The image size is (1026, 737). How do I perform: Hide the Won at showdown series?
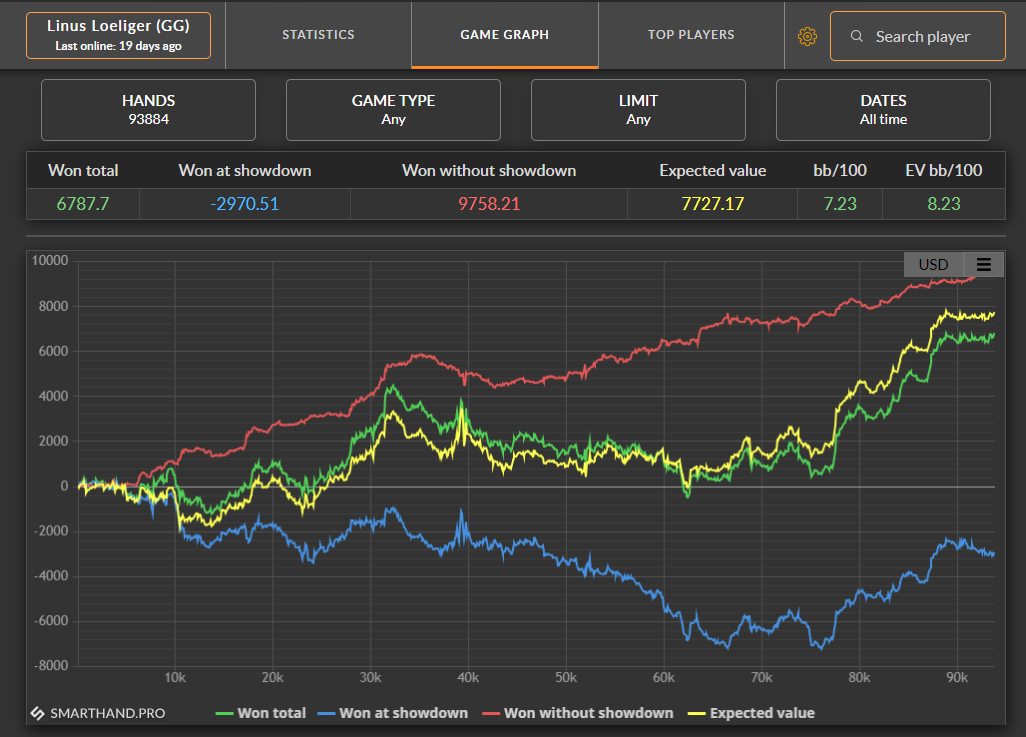393,713
